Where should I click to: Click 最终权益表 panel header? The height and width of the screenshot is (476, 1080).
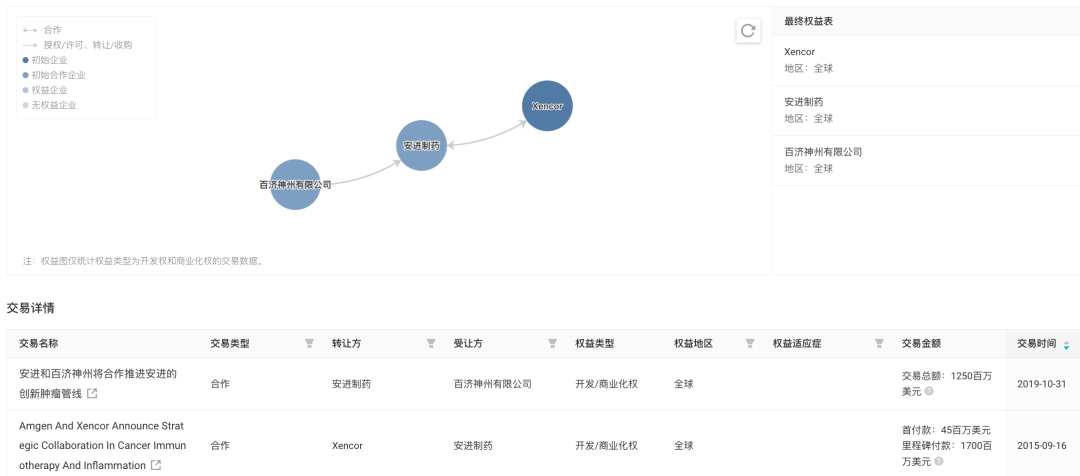point(926,21)
